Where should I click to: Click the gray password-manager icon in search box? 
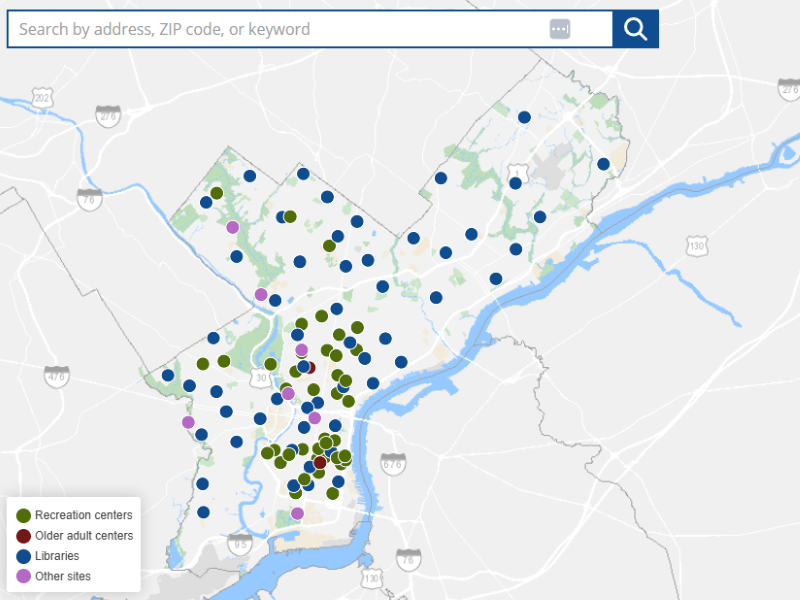(x=560, y=29)
